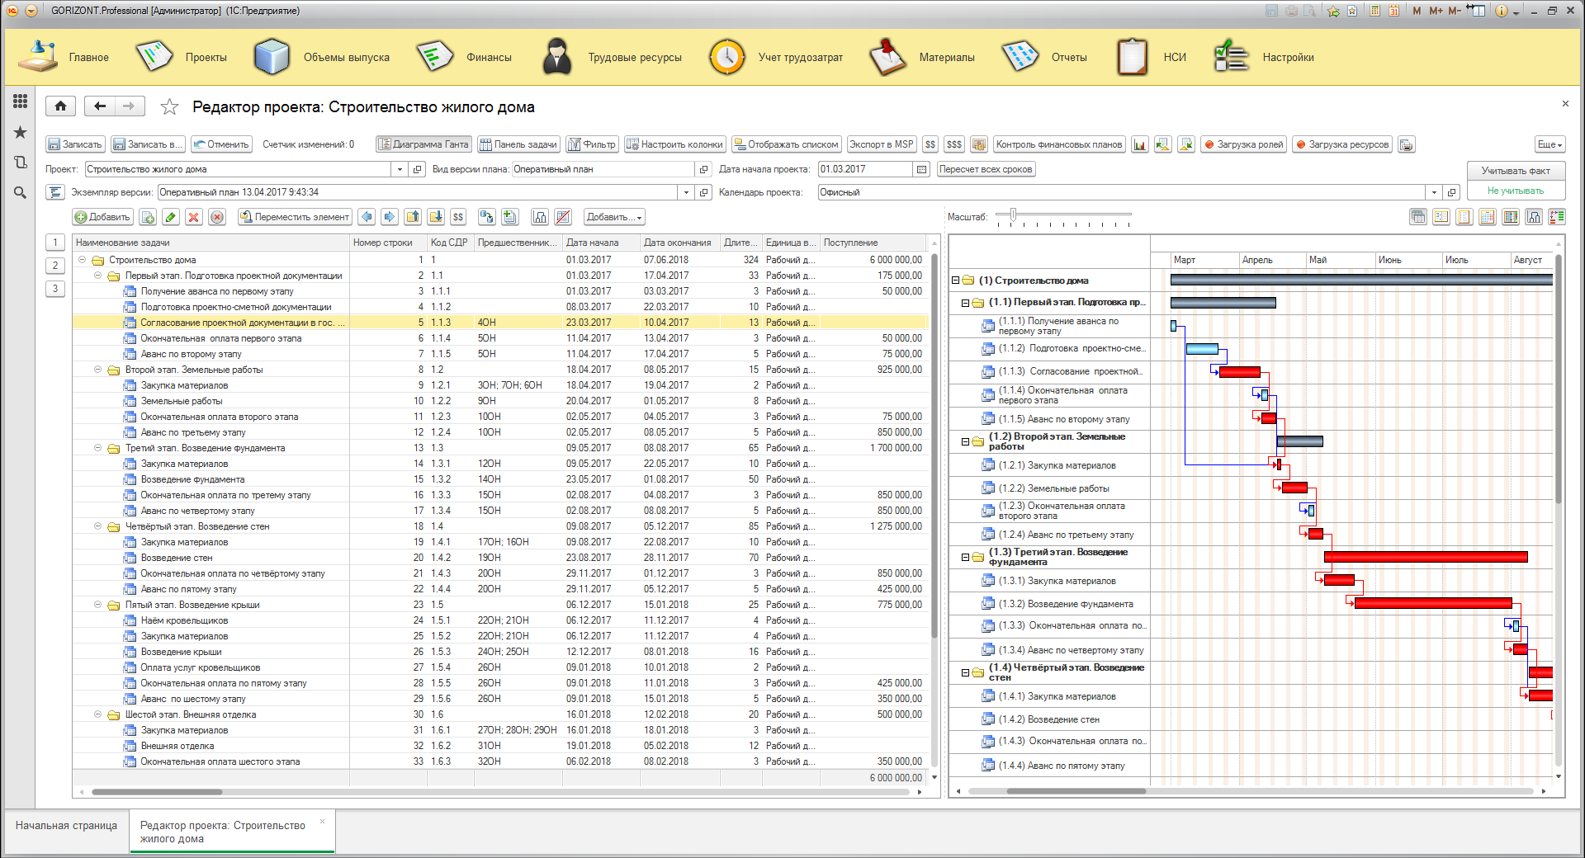
Task: Click Переместить элемент
Action: pyautogui.click(x=295, y=217)
